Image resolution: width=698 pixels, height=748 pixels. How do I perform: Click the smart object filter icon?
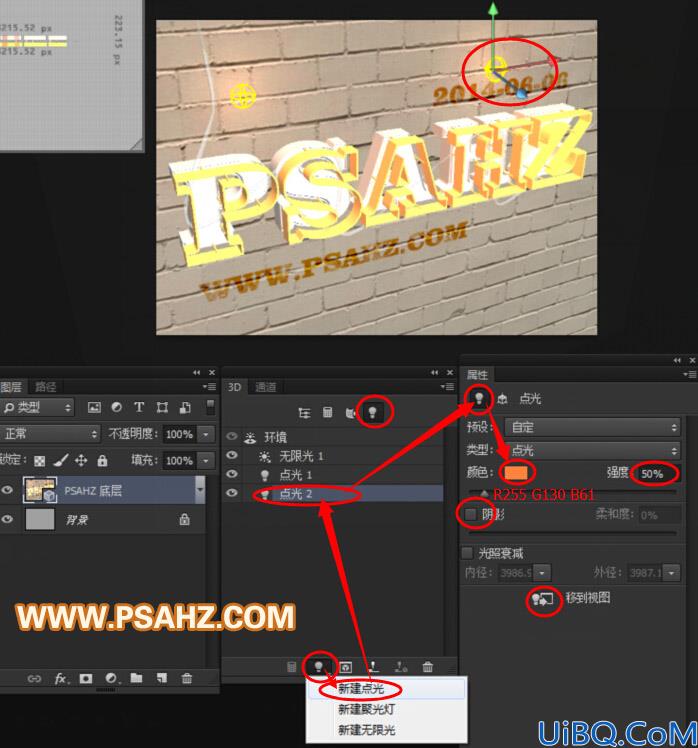(185, 407)
